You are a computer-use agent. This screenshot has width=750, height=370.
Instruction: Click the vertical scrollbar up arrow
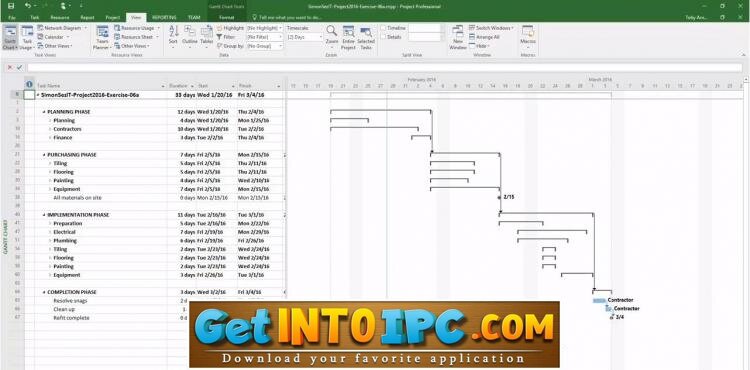(x=746, y=79)
